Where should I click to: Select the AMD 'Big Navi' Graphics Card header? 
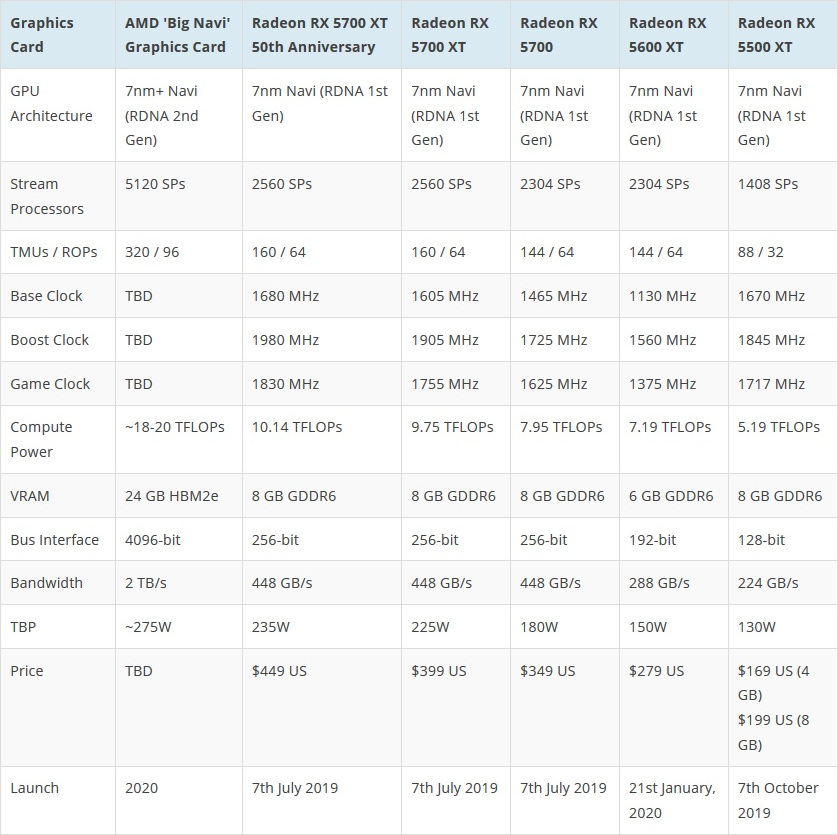pos(179,35)
